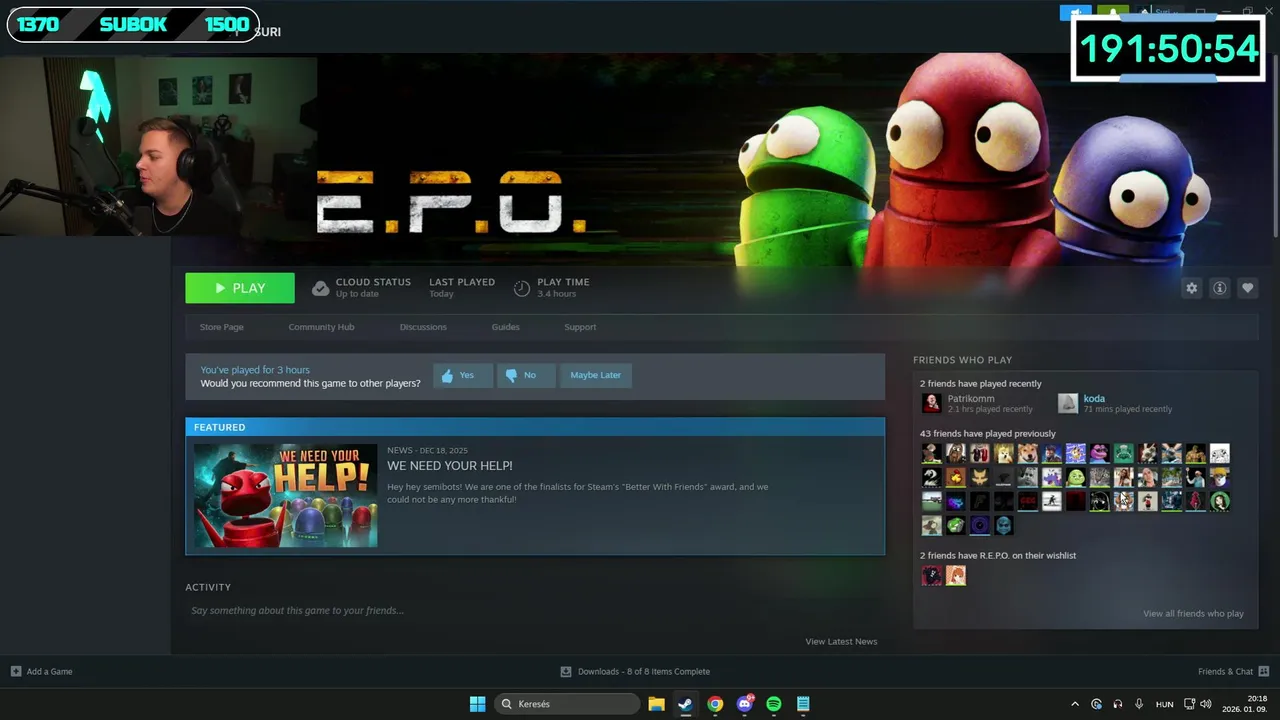Image resolution: width=1280 pixels, height=720 pixels.
Task: Click orange-haired wishlist friend avatar
Action: [956, 575]
